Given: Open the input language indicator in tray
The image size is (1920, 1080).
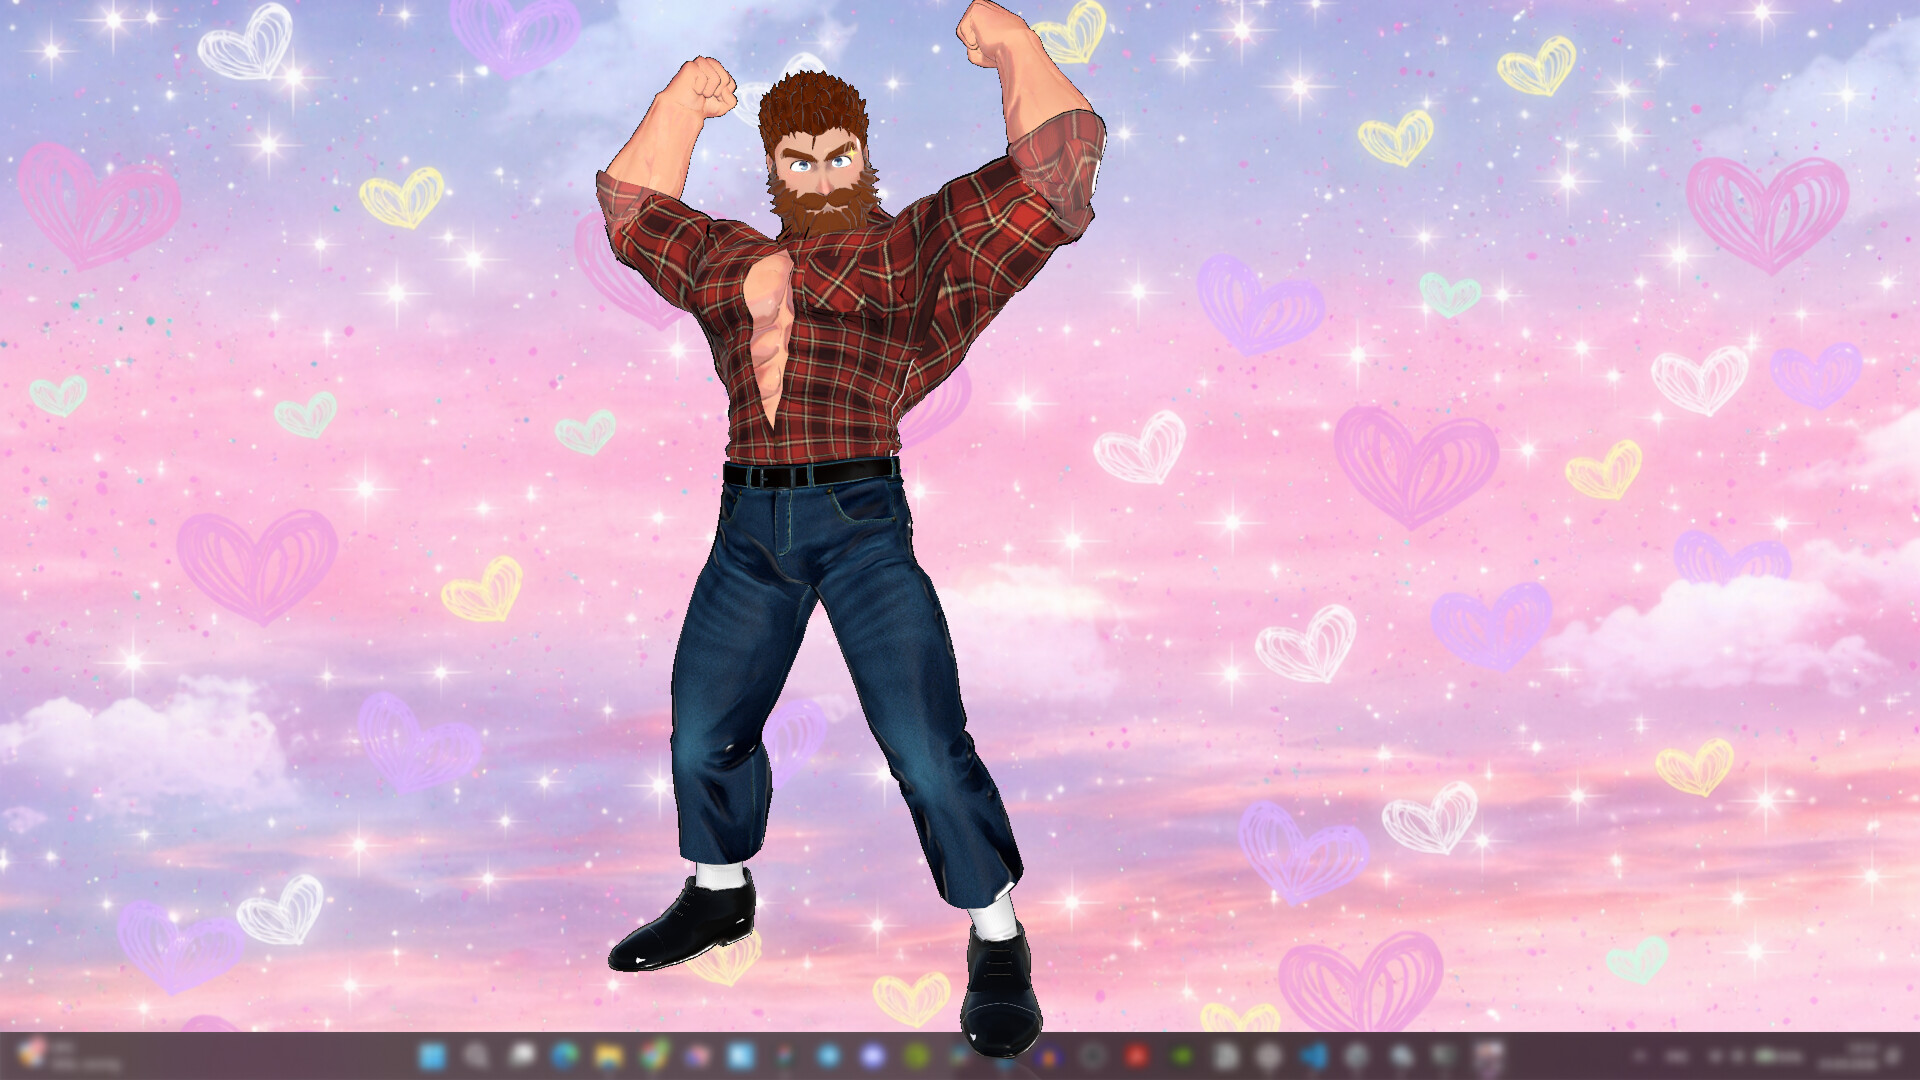Looking at the screenshot, I should 1677,1056.
